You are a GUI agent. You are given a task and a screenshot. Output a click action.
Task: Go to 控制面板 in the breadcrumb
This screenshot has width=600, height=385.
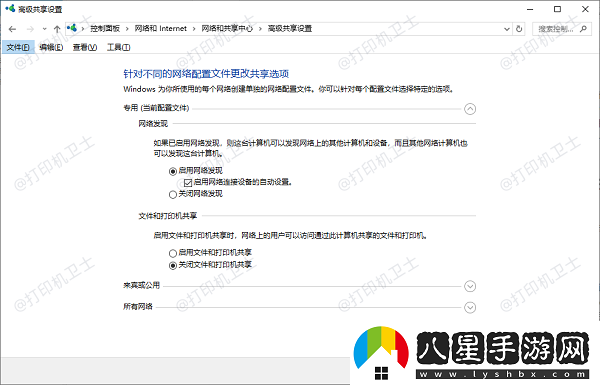(x=105, y=29)
